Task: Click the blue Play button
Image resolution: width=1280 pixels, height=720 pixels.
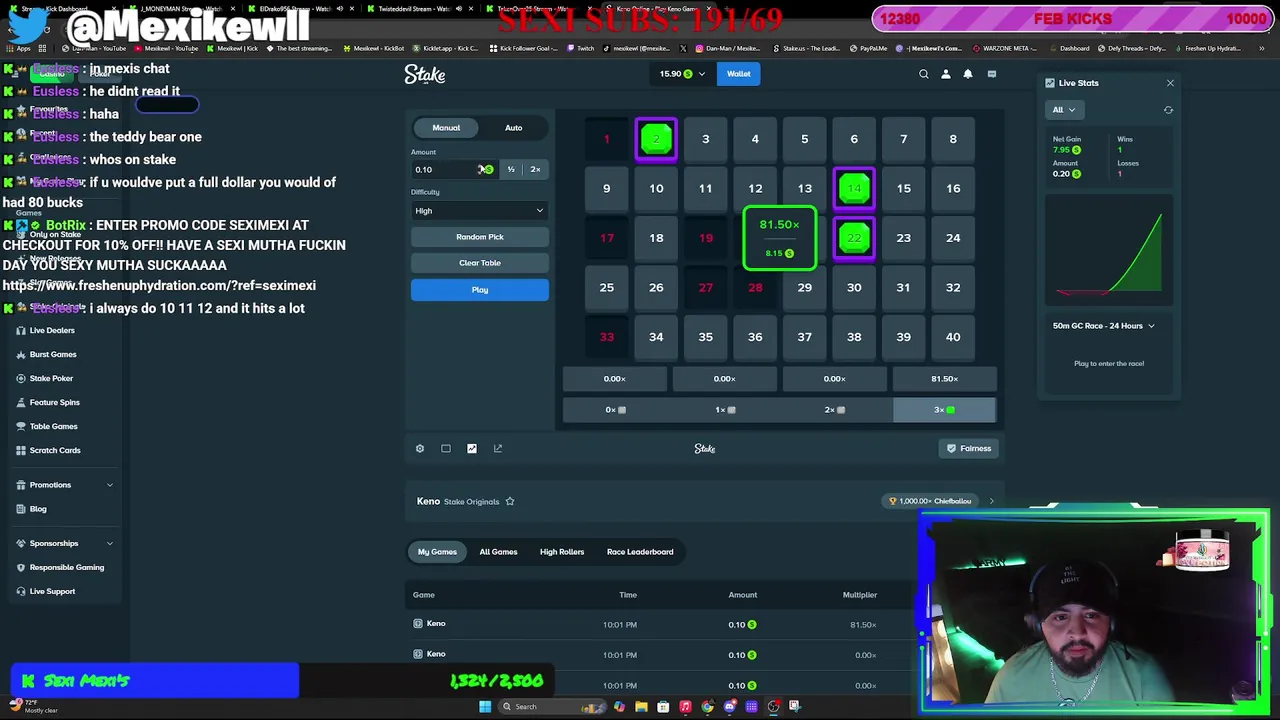Action: 480,290
